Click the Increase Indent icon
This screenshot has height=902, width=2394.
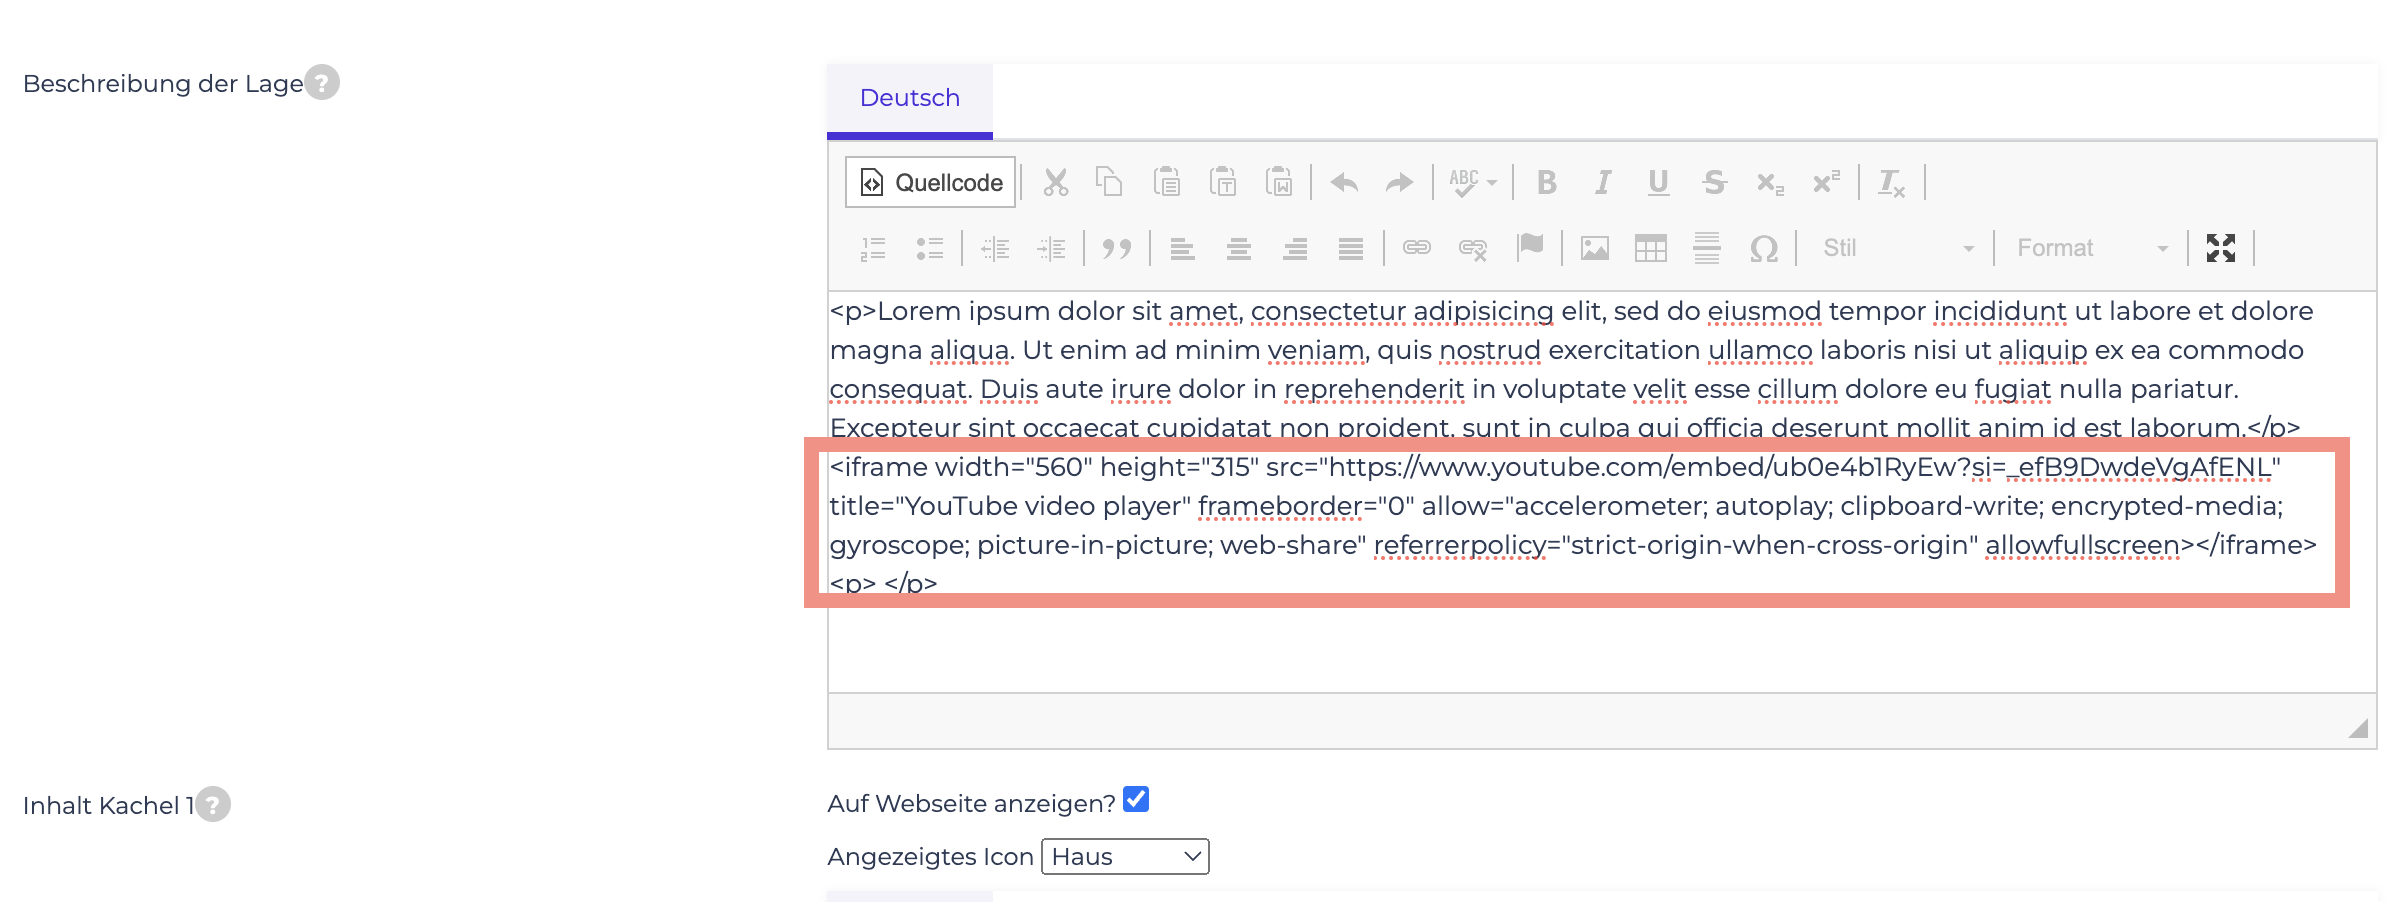tap(1051, 248)
